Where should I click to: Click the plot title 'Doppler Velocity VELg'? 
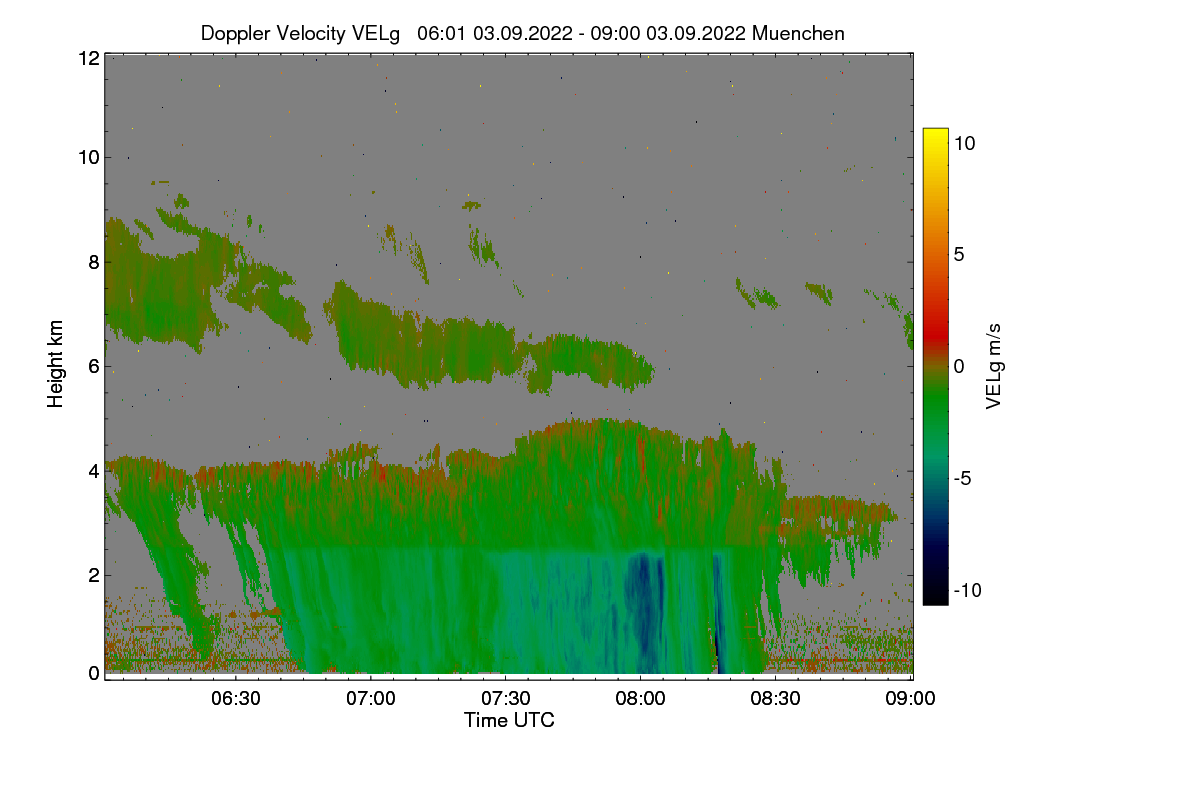pos(300,33)
